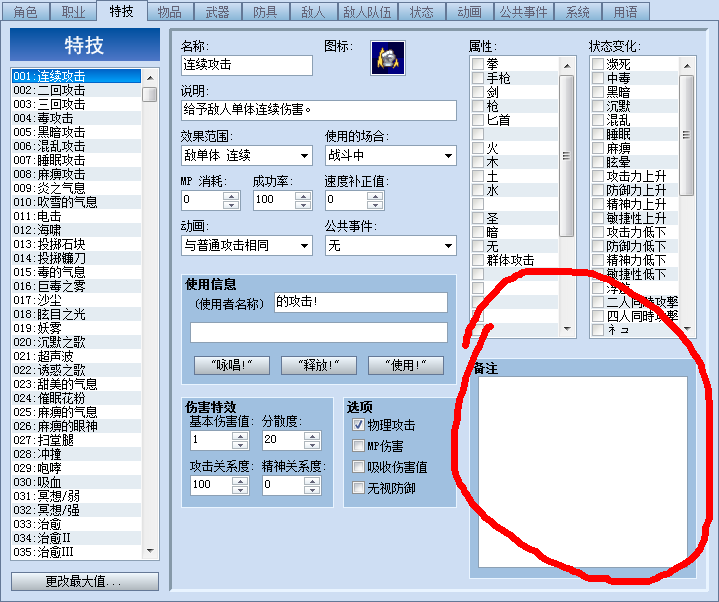Select skill 030:吸血

76,482
